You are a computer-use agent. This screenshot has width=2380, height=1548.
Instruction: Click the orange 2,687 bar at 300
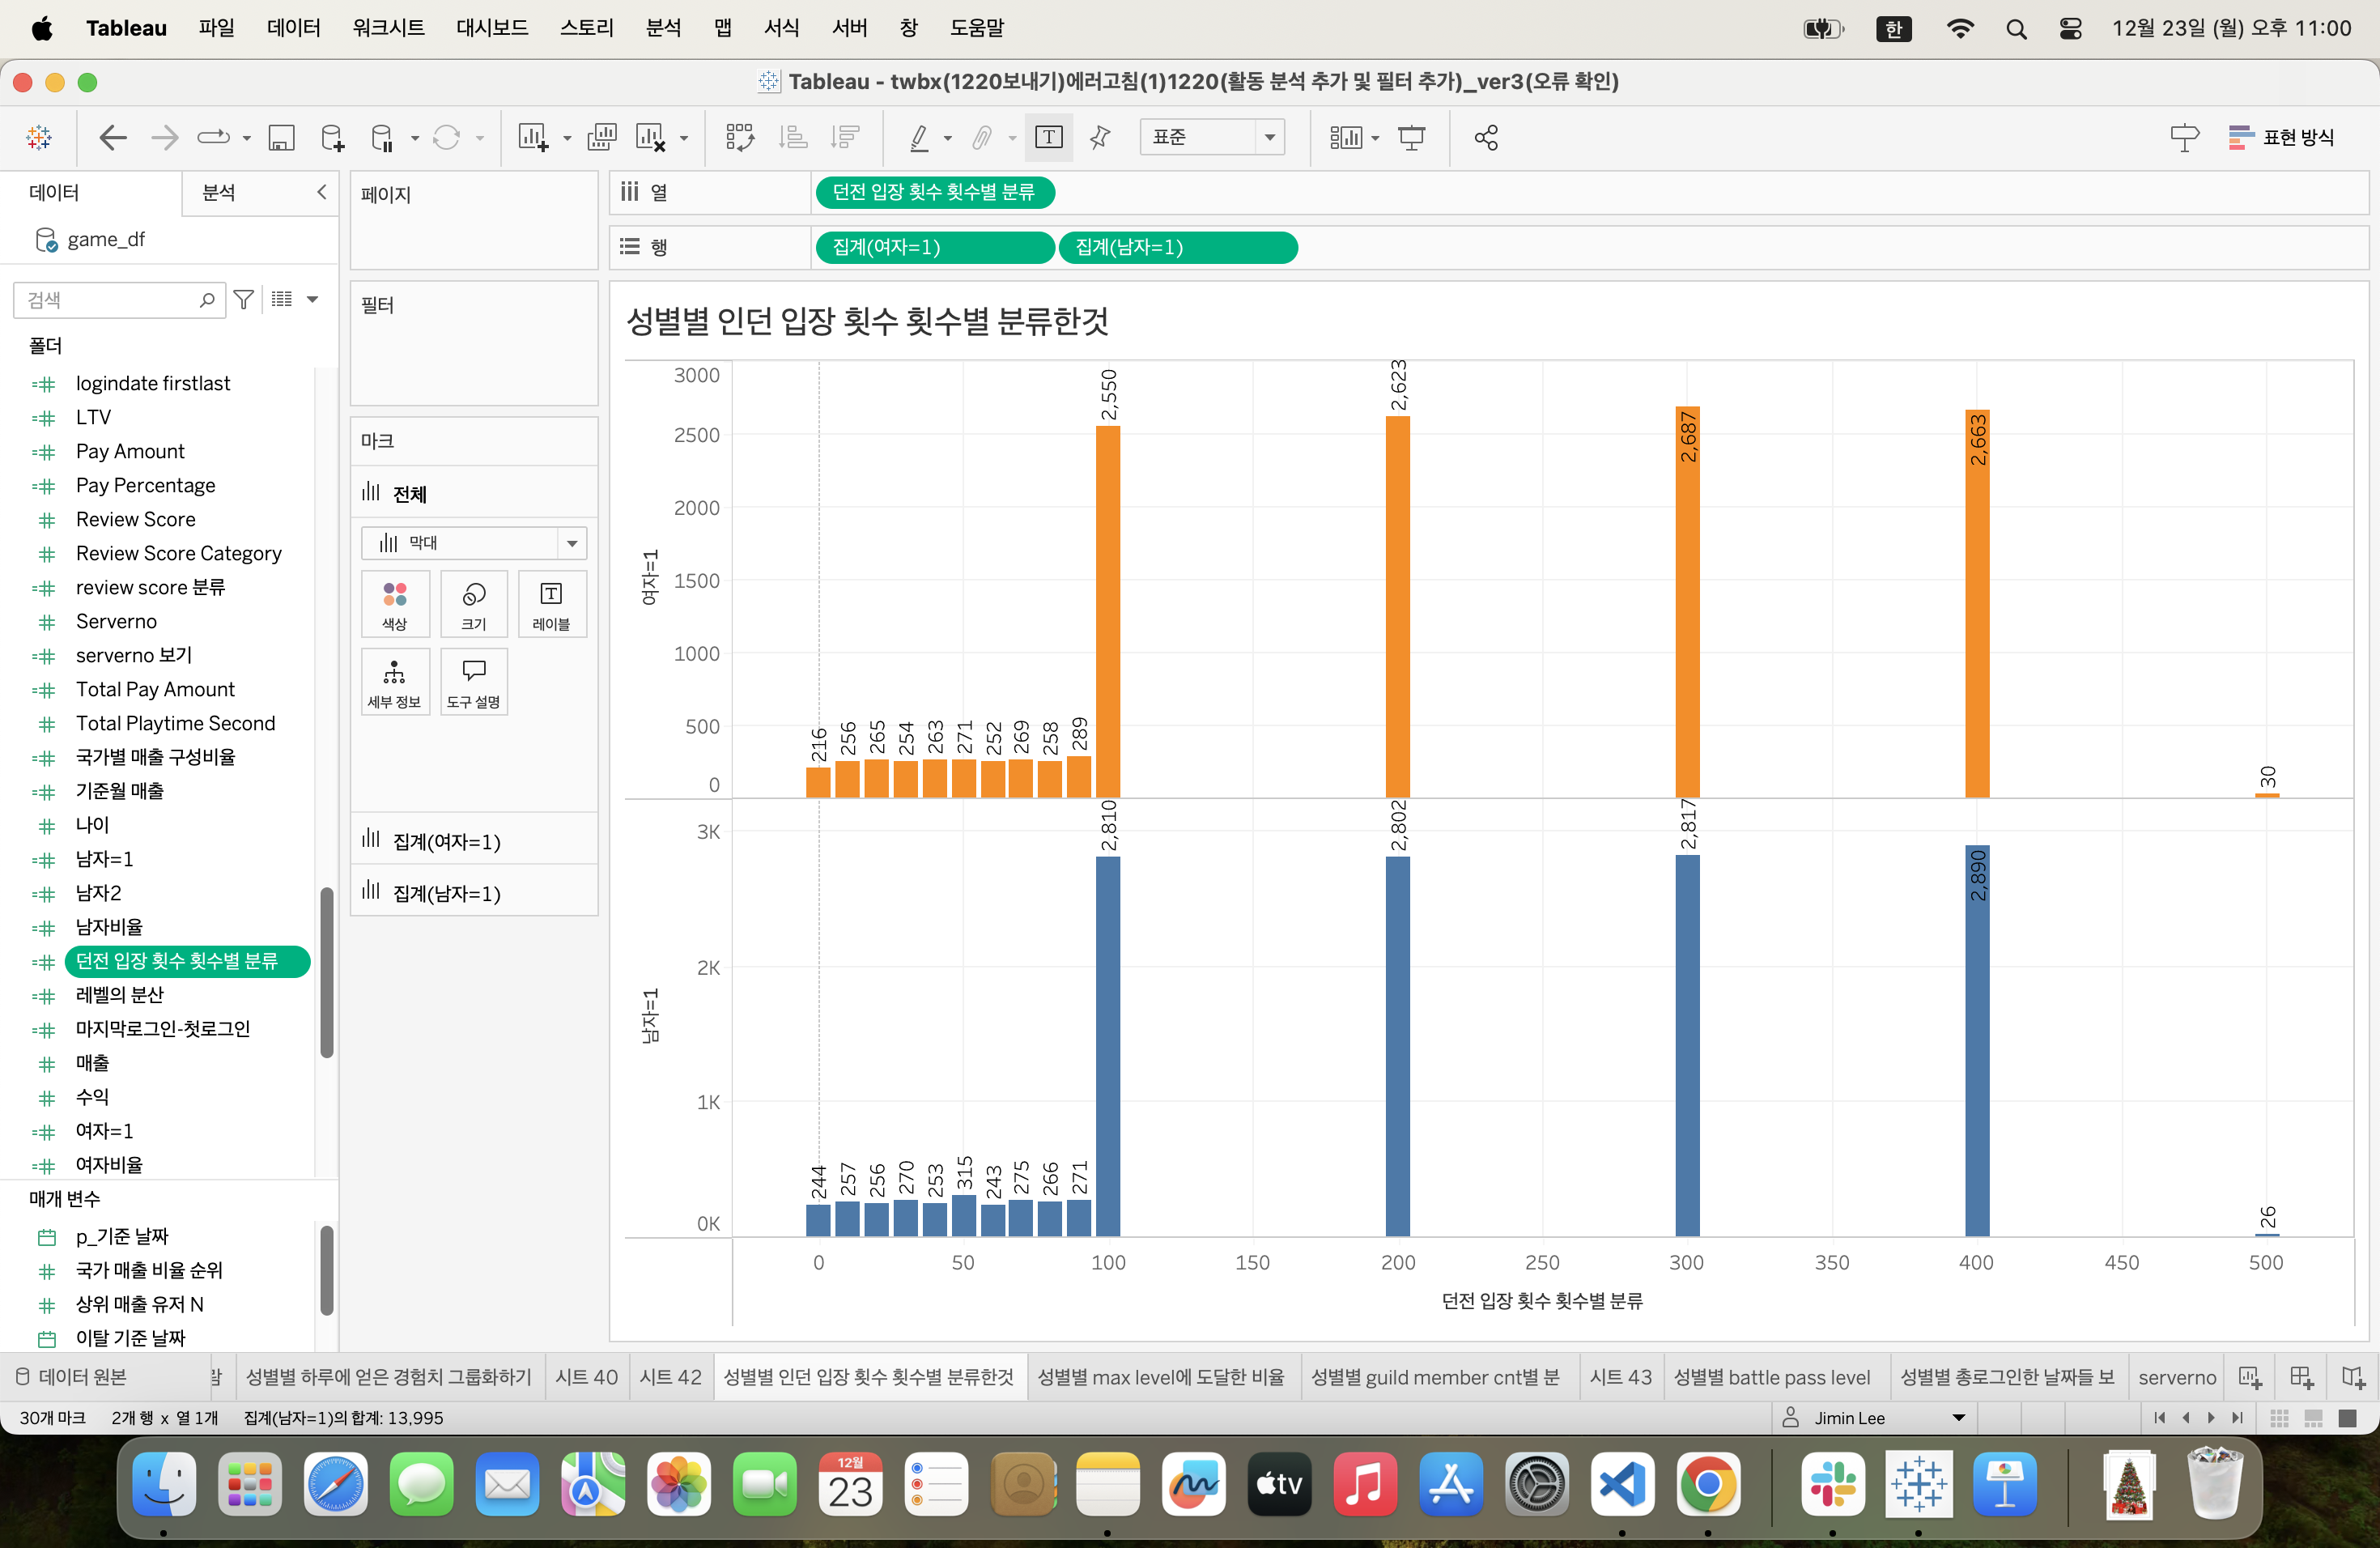tap(1687, 602)
